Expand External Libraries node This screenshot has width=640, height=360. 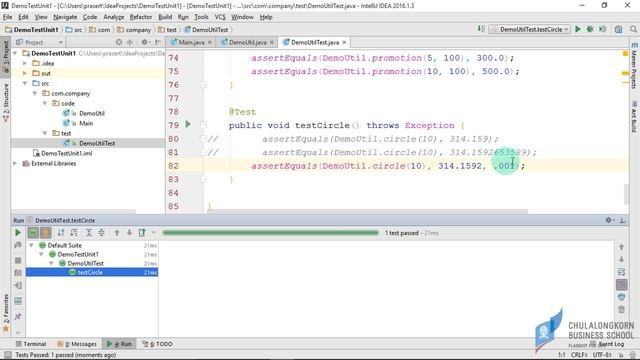(x=16, y=163)
